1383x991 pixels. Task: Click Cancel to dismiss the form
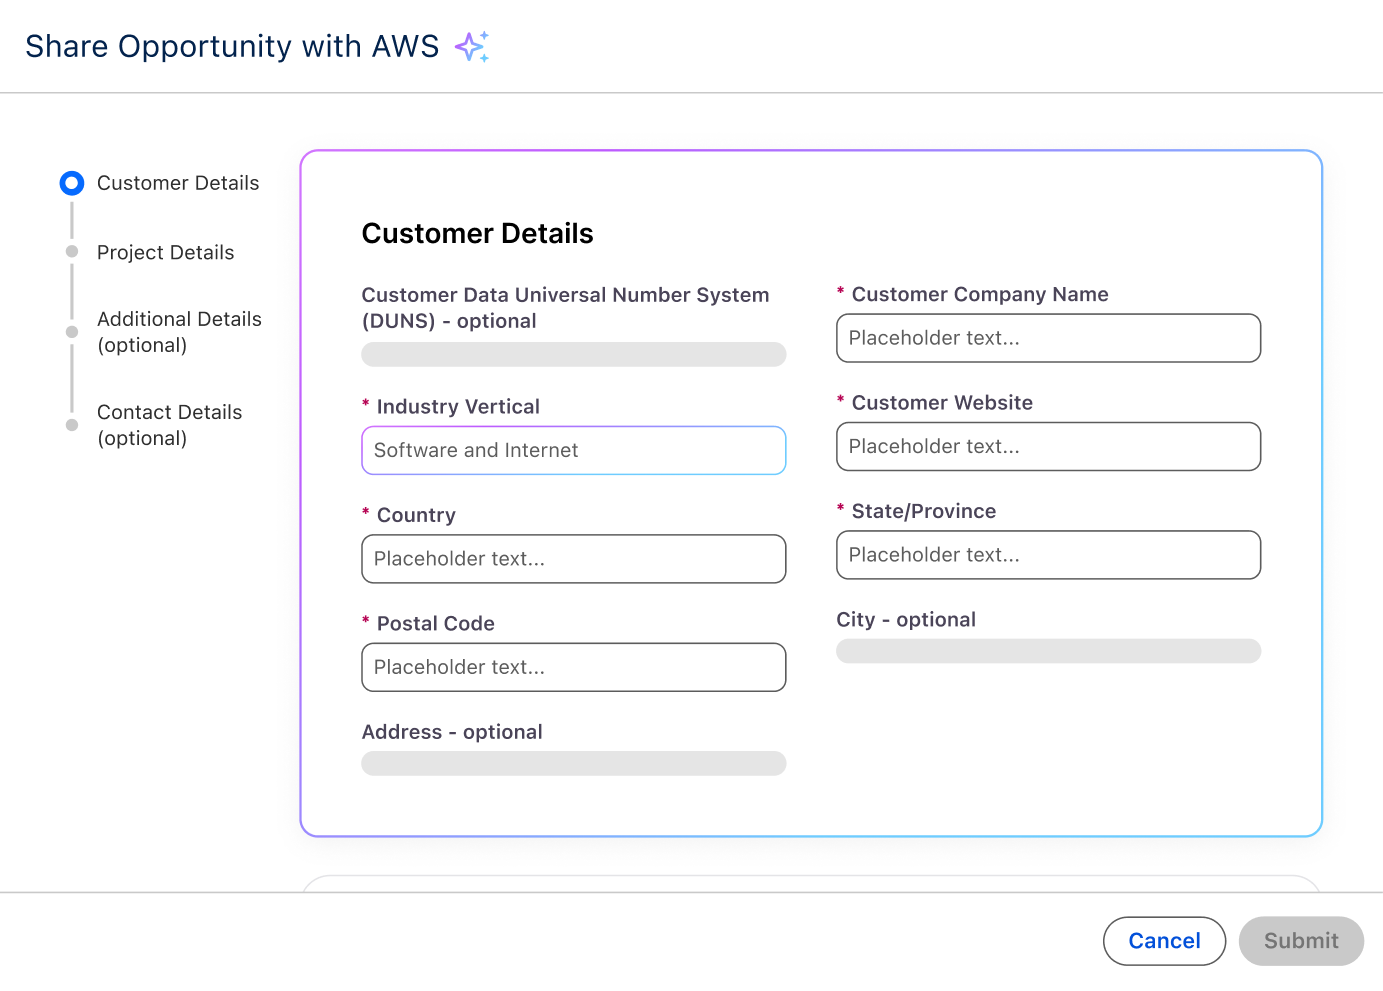coord(1164,941)
